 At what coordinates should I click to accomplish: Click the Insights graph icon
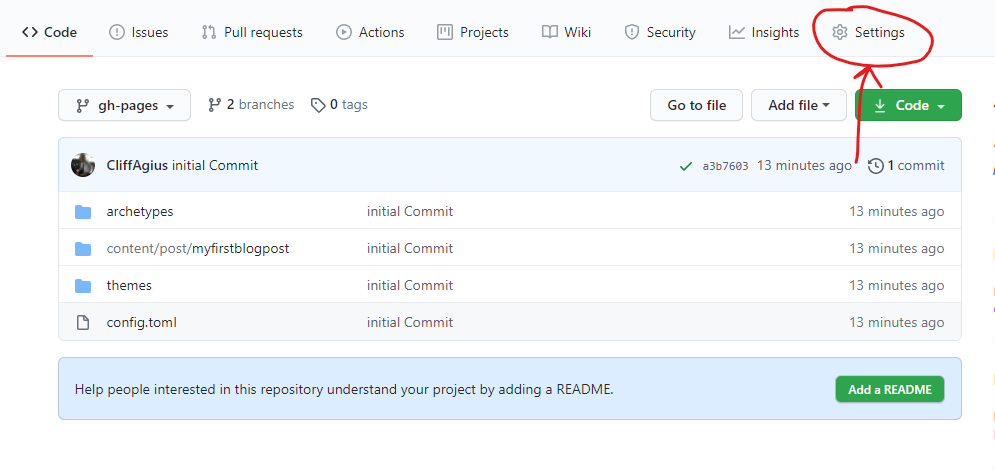click(737, 32)
